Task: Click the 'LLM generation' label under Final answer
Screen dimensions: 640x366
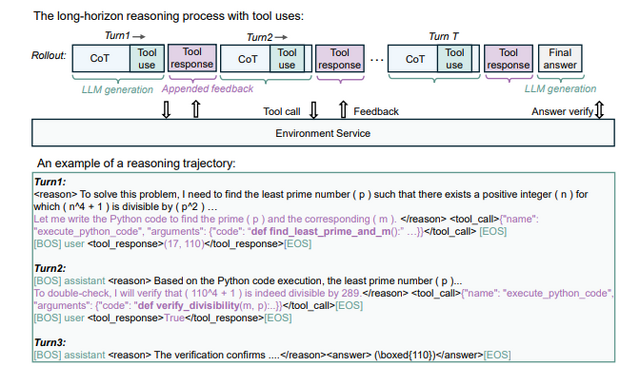Action: coord(560,89)
